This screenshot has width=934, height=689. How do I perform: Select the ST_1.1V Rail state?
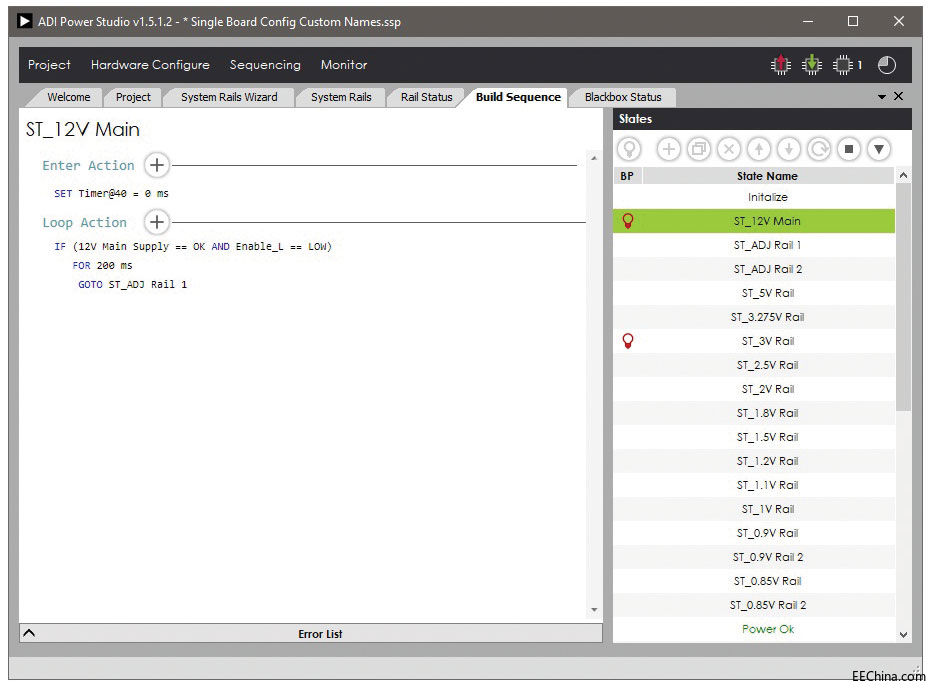coord(754,485)
